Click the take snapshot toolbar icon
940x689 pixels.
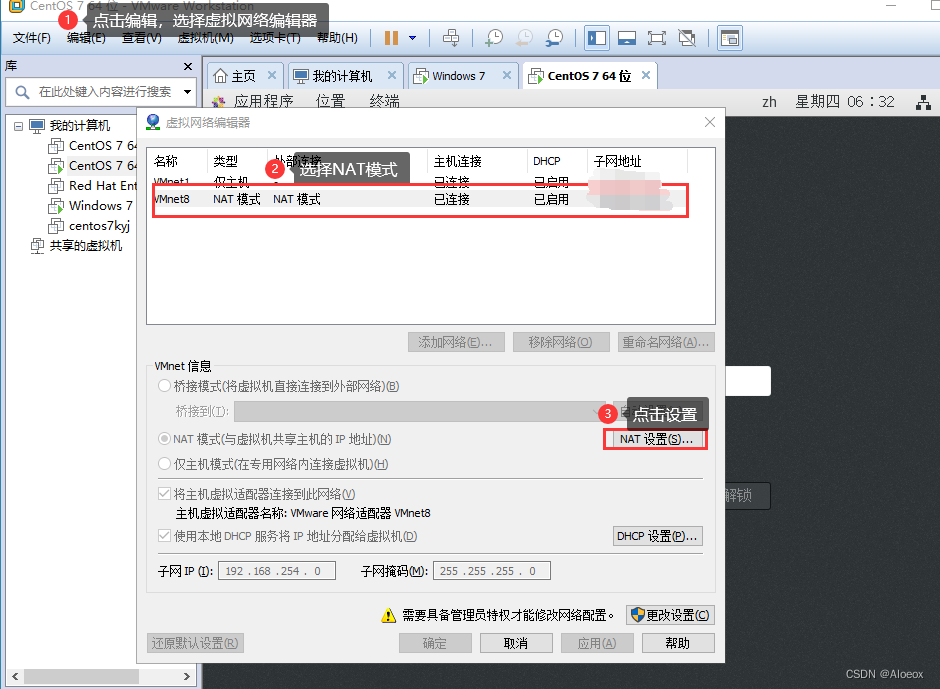coord(493,38)
